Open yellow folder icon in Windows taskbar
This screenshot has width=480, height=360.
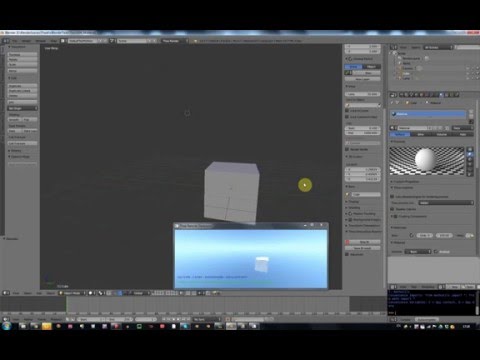tap(47, 326)
